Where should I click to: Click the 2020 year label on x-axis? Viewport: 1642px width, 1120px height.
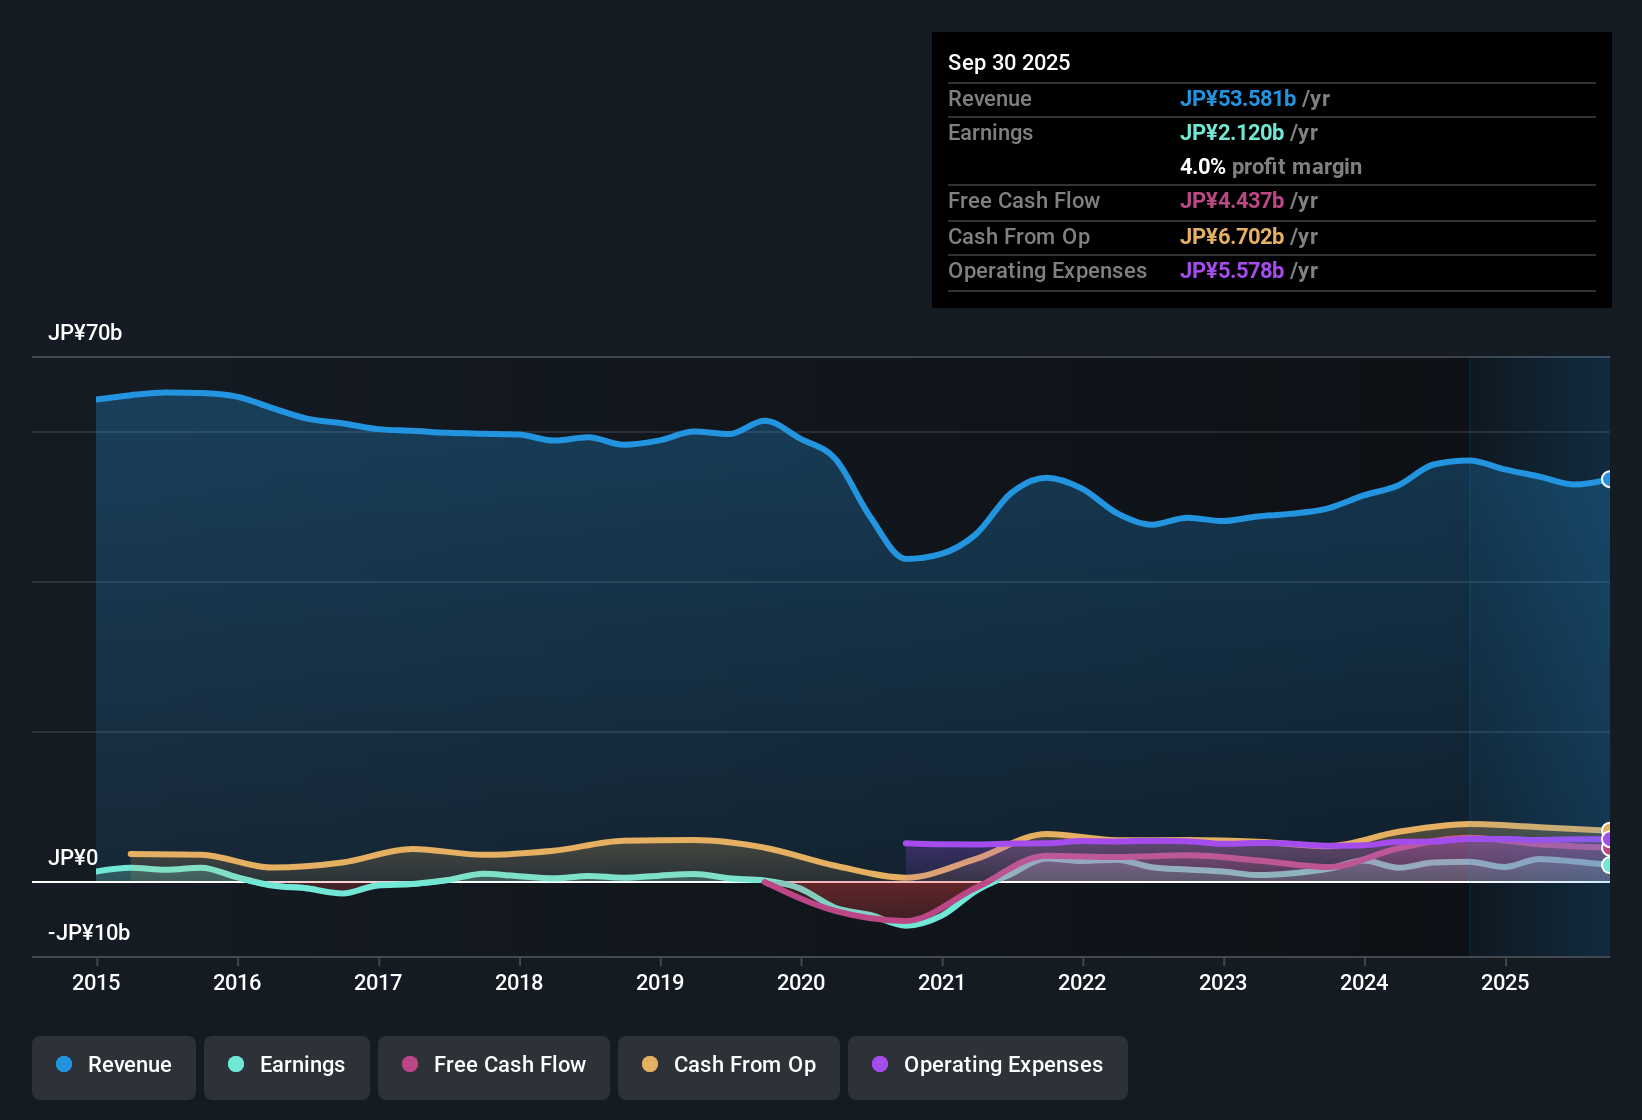801,983
